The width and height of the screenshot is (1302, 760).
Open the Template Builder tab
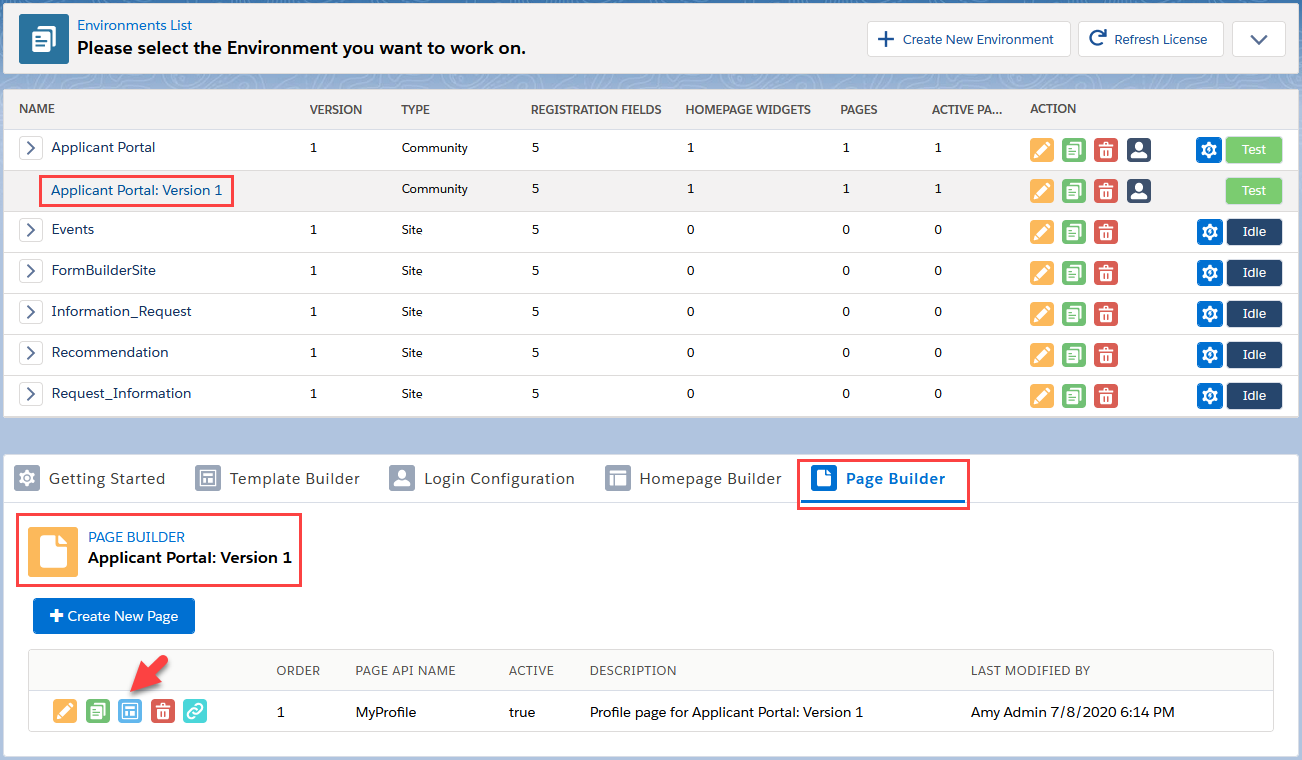click(278, 479)
